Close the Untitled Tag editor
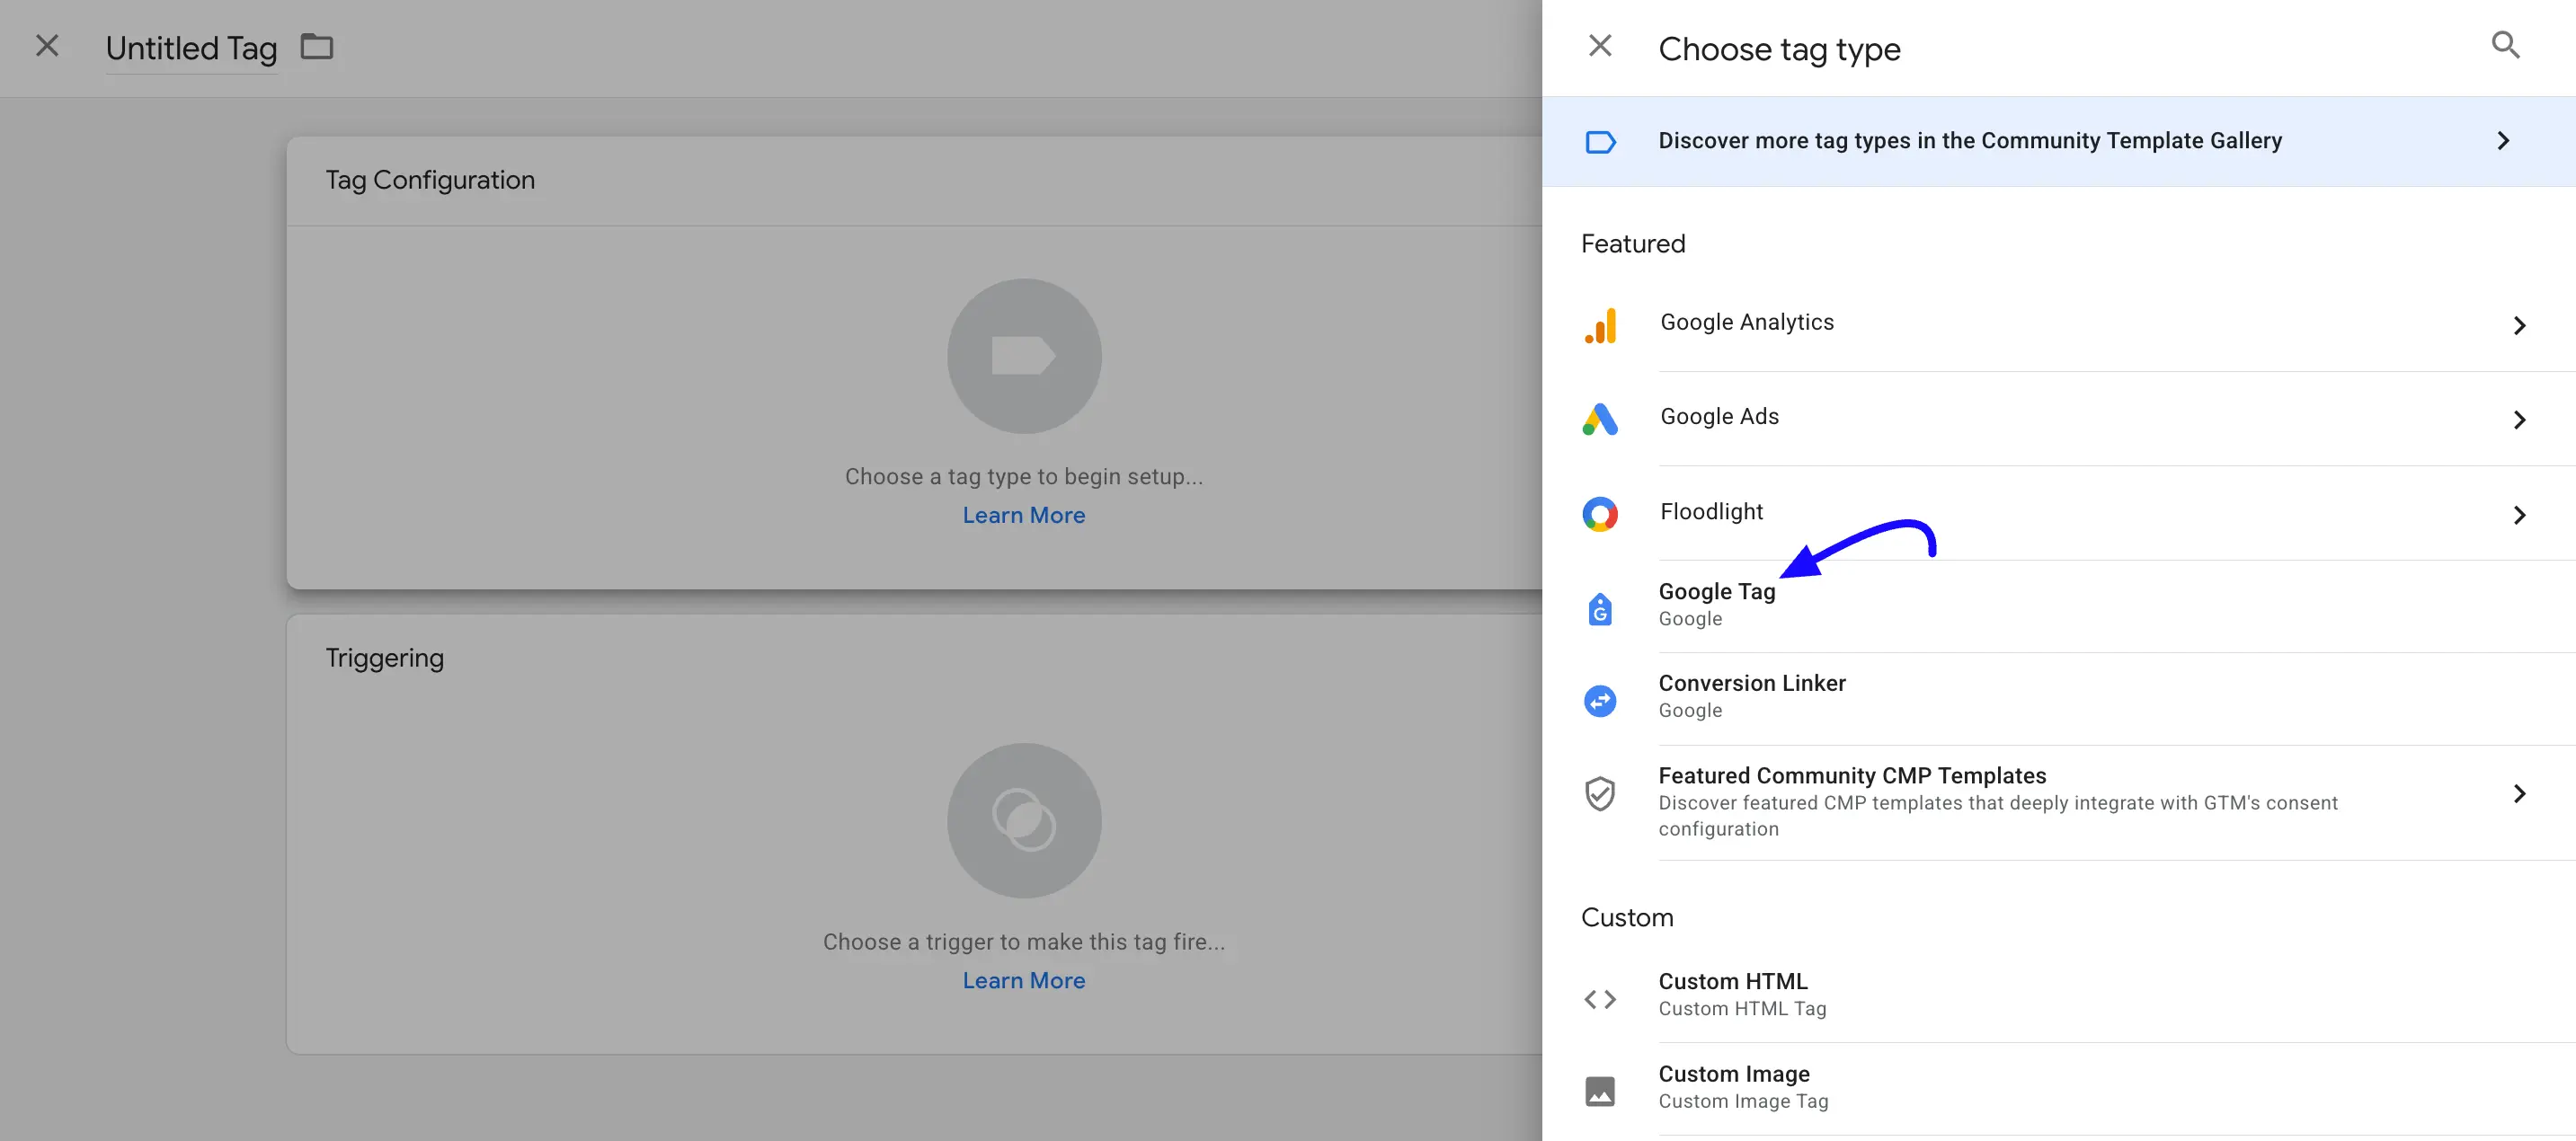Image resolution: width=2576 pixels, height=1141 pixels. 47,46
